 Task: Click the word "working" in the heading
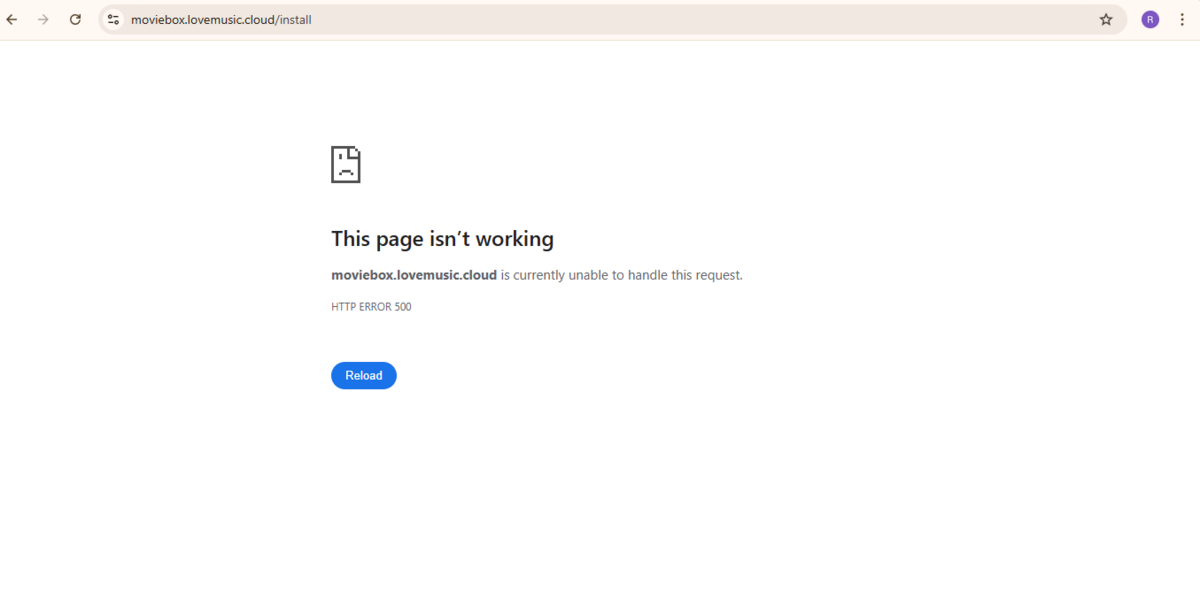[514, 239]
